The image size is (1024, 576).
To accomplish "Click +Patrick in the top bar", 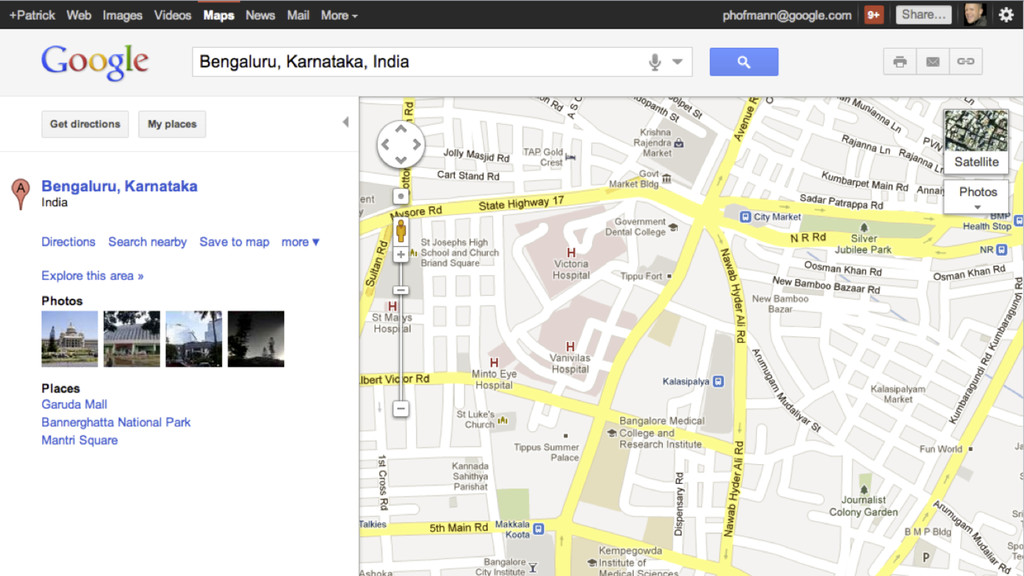I will (32, 15).
